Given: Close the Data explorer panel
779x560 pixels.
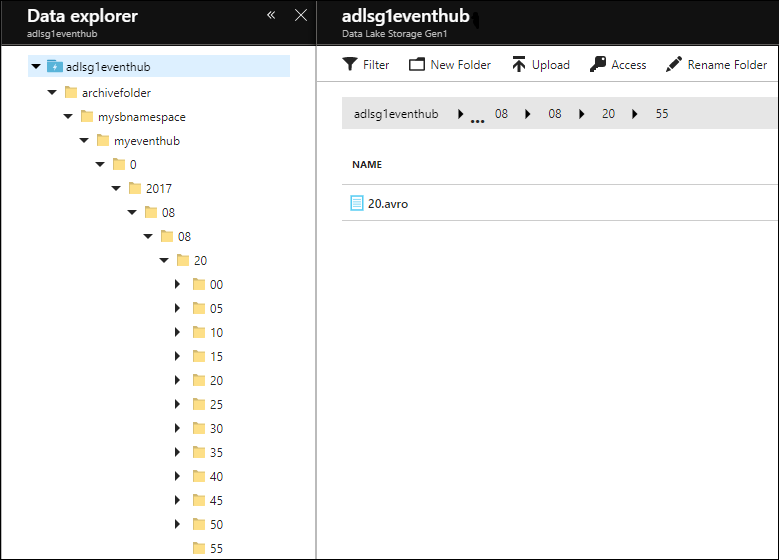Looking at the screenshot, I should click(x=301, y=15).
